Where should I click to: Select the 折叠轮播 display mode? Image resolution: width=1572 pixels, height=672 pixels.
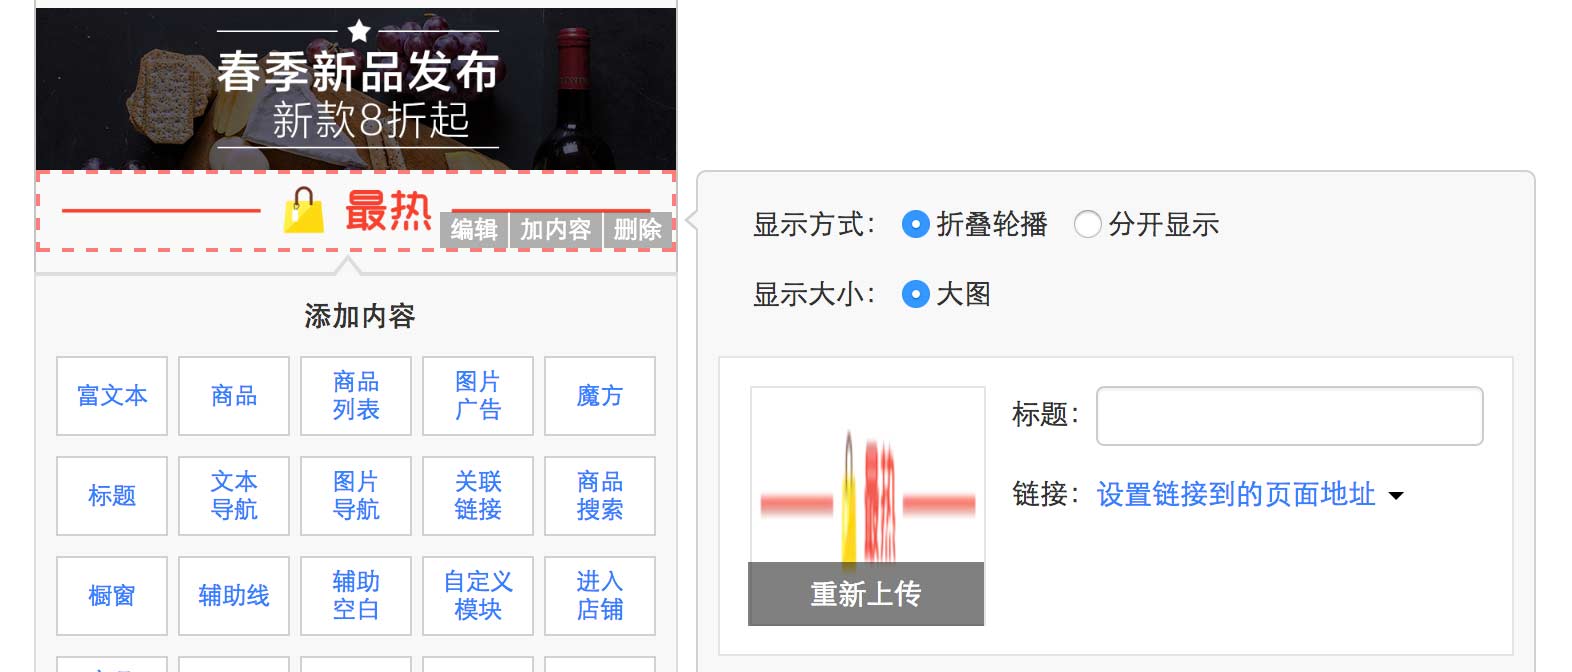tap(915, 225)
